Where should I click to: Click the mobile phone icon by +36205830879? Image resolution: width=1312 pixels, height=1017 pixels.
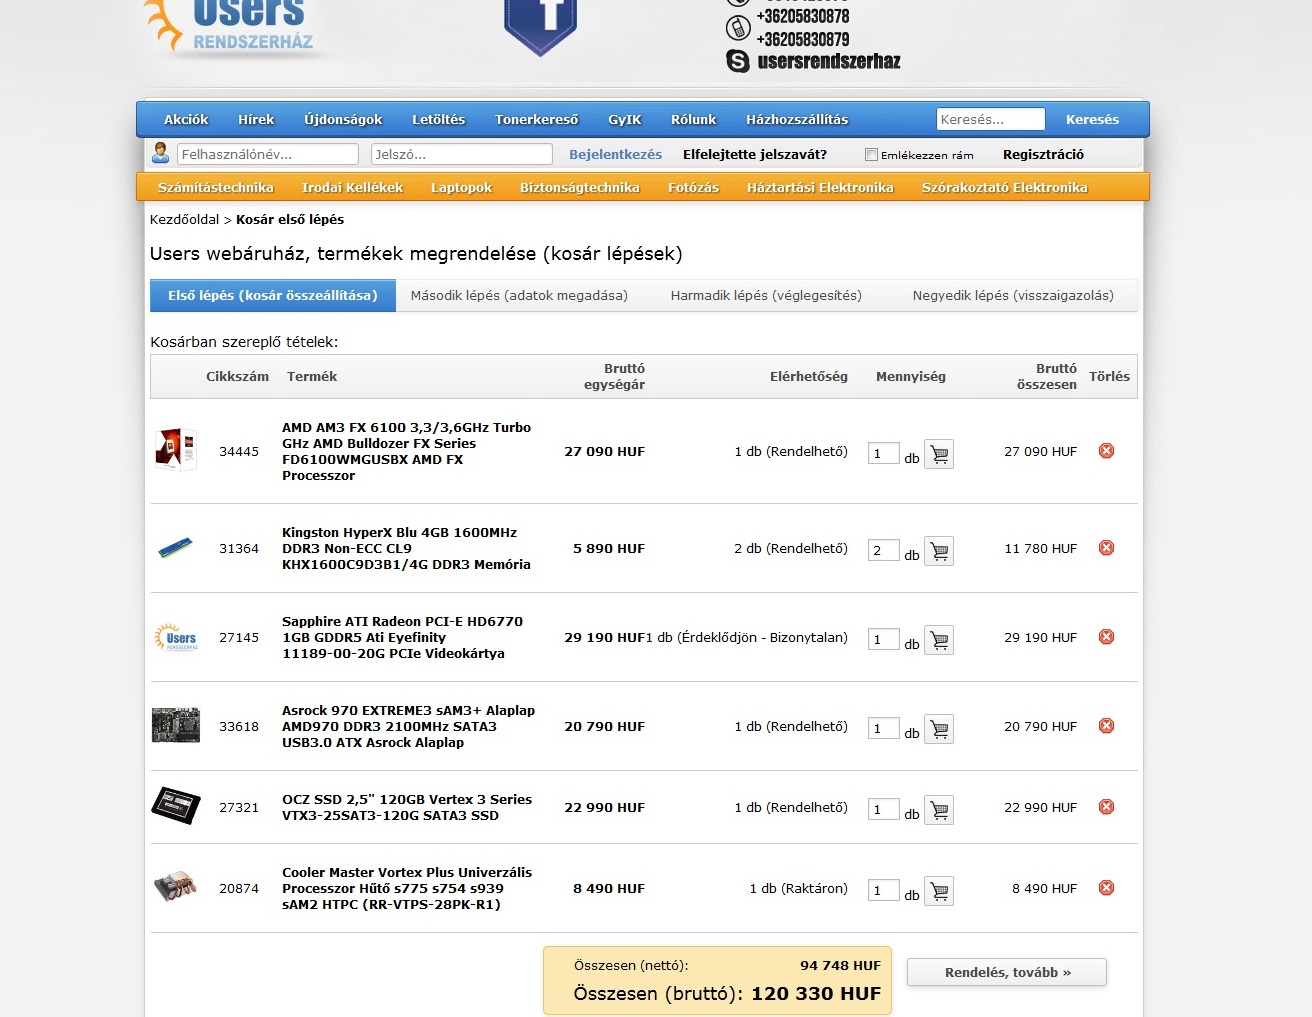pyautogui.click(x=738, y=28)
